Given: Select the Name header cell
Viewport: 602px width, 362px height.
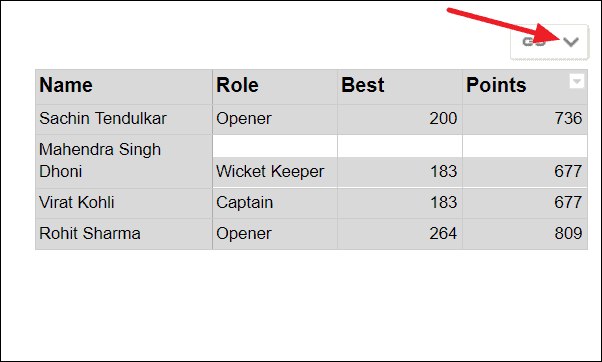Looking at the screenshot, I should [x=124, y=87].
